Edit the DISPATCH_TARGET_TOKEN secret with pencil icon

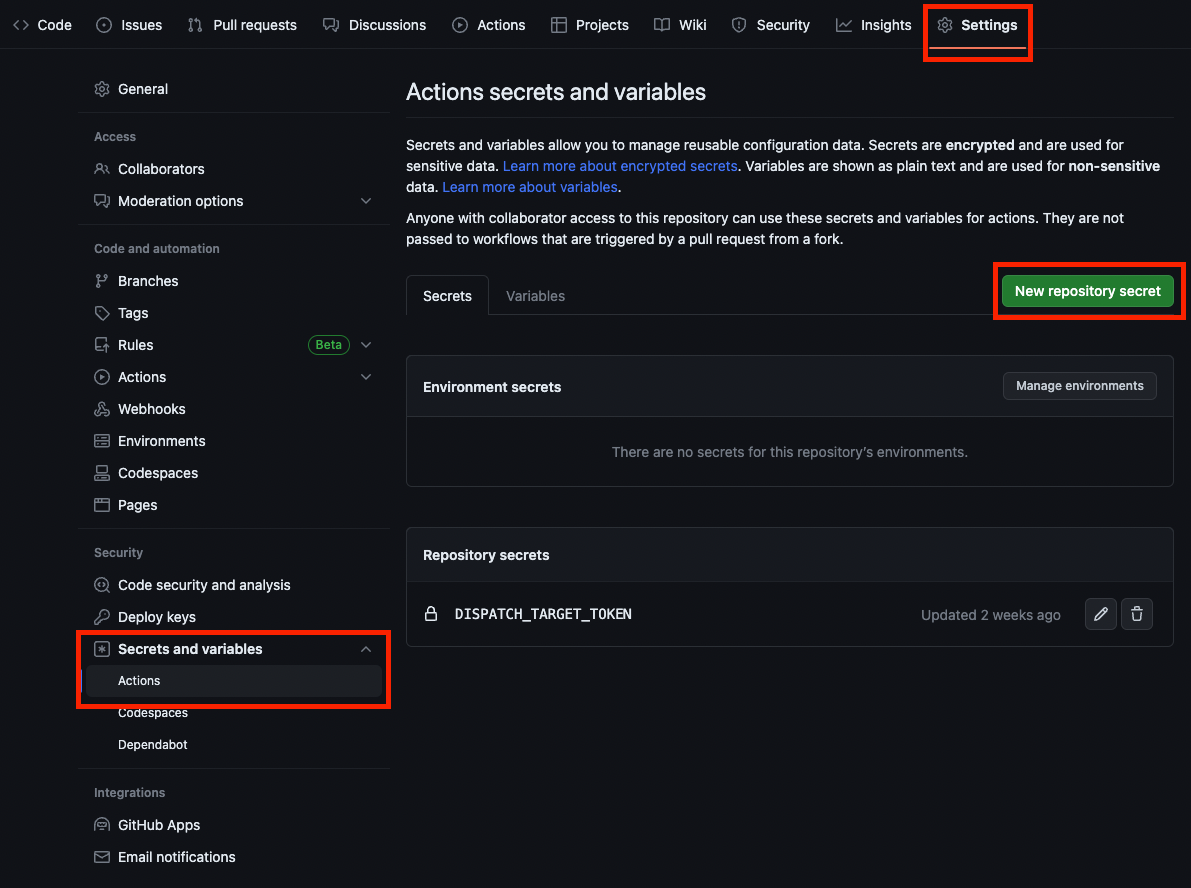click(x=1101, y=614)
